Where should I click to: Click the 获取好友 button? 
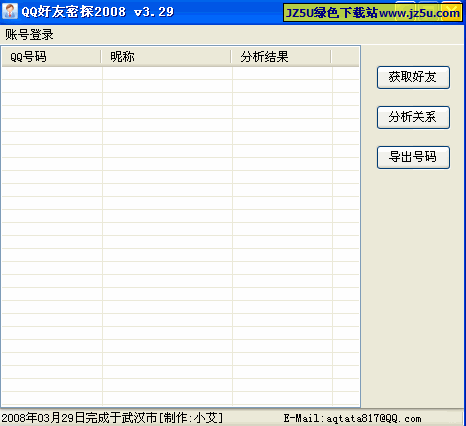point(413,77)
